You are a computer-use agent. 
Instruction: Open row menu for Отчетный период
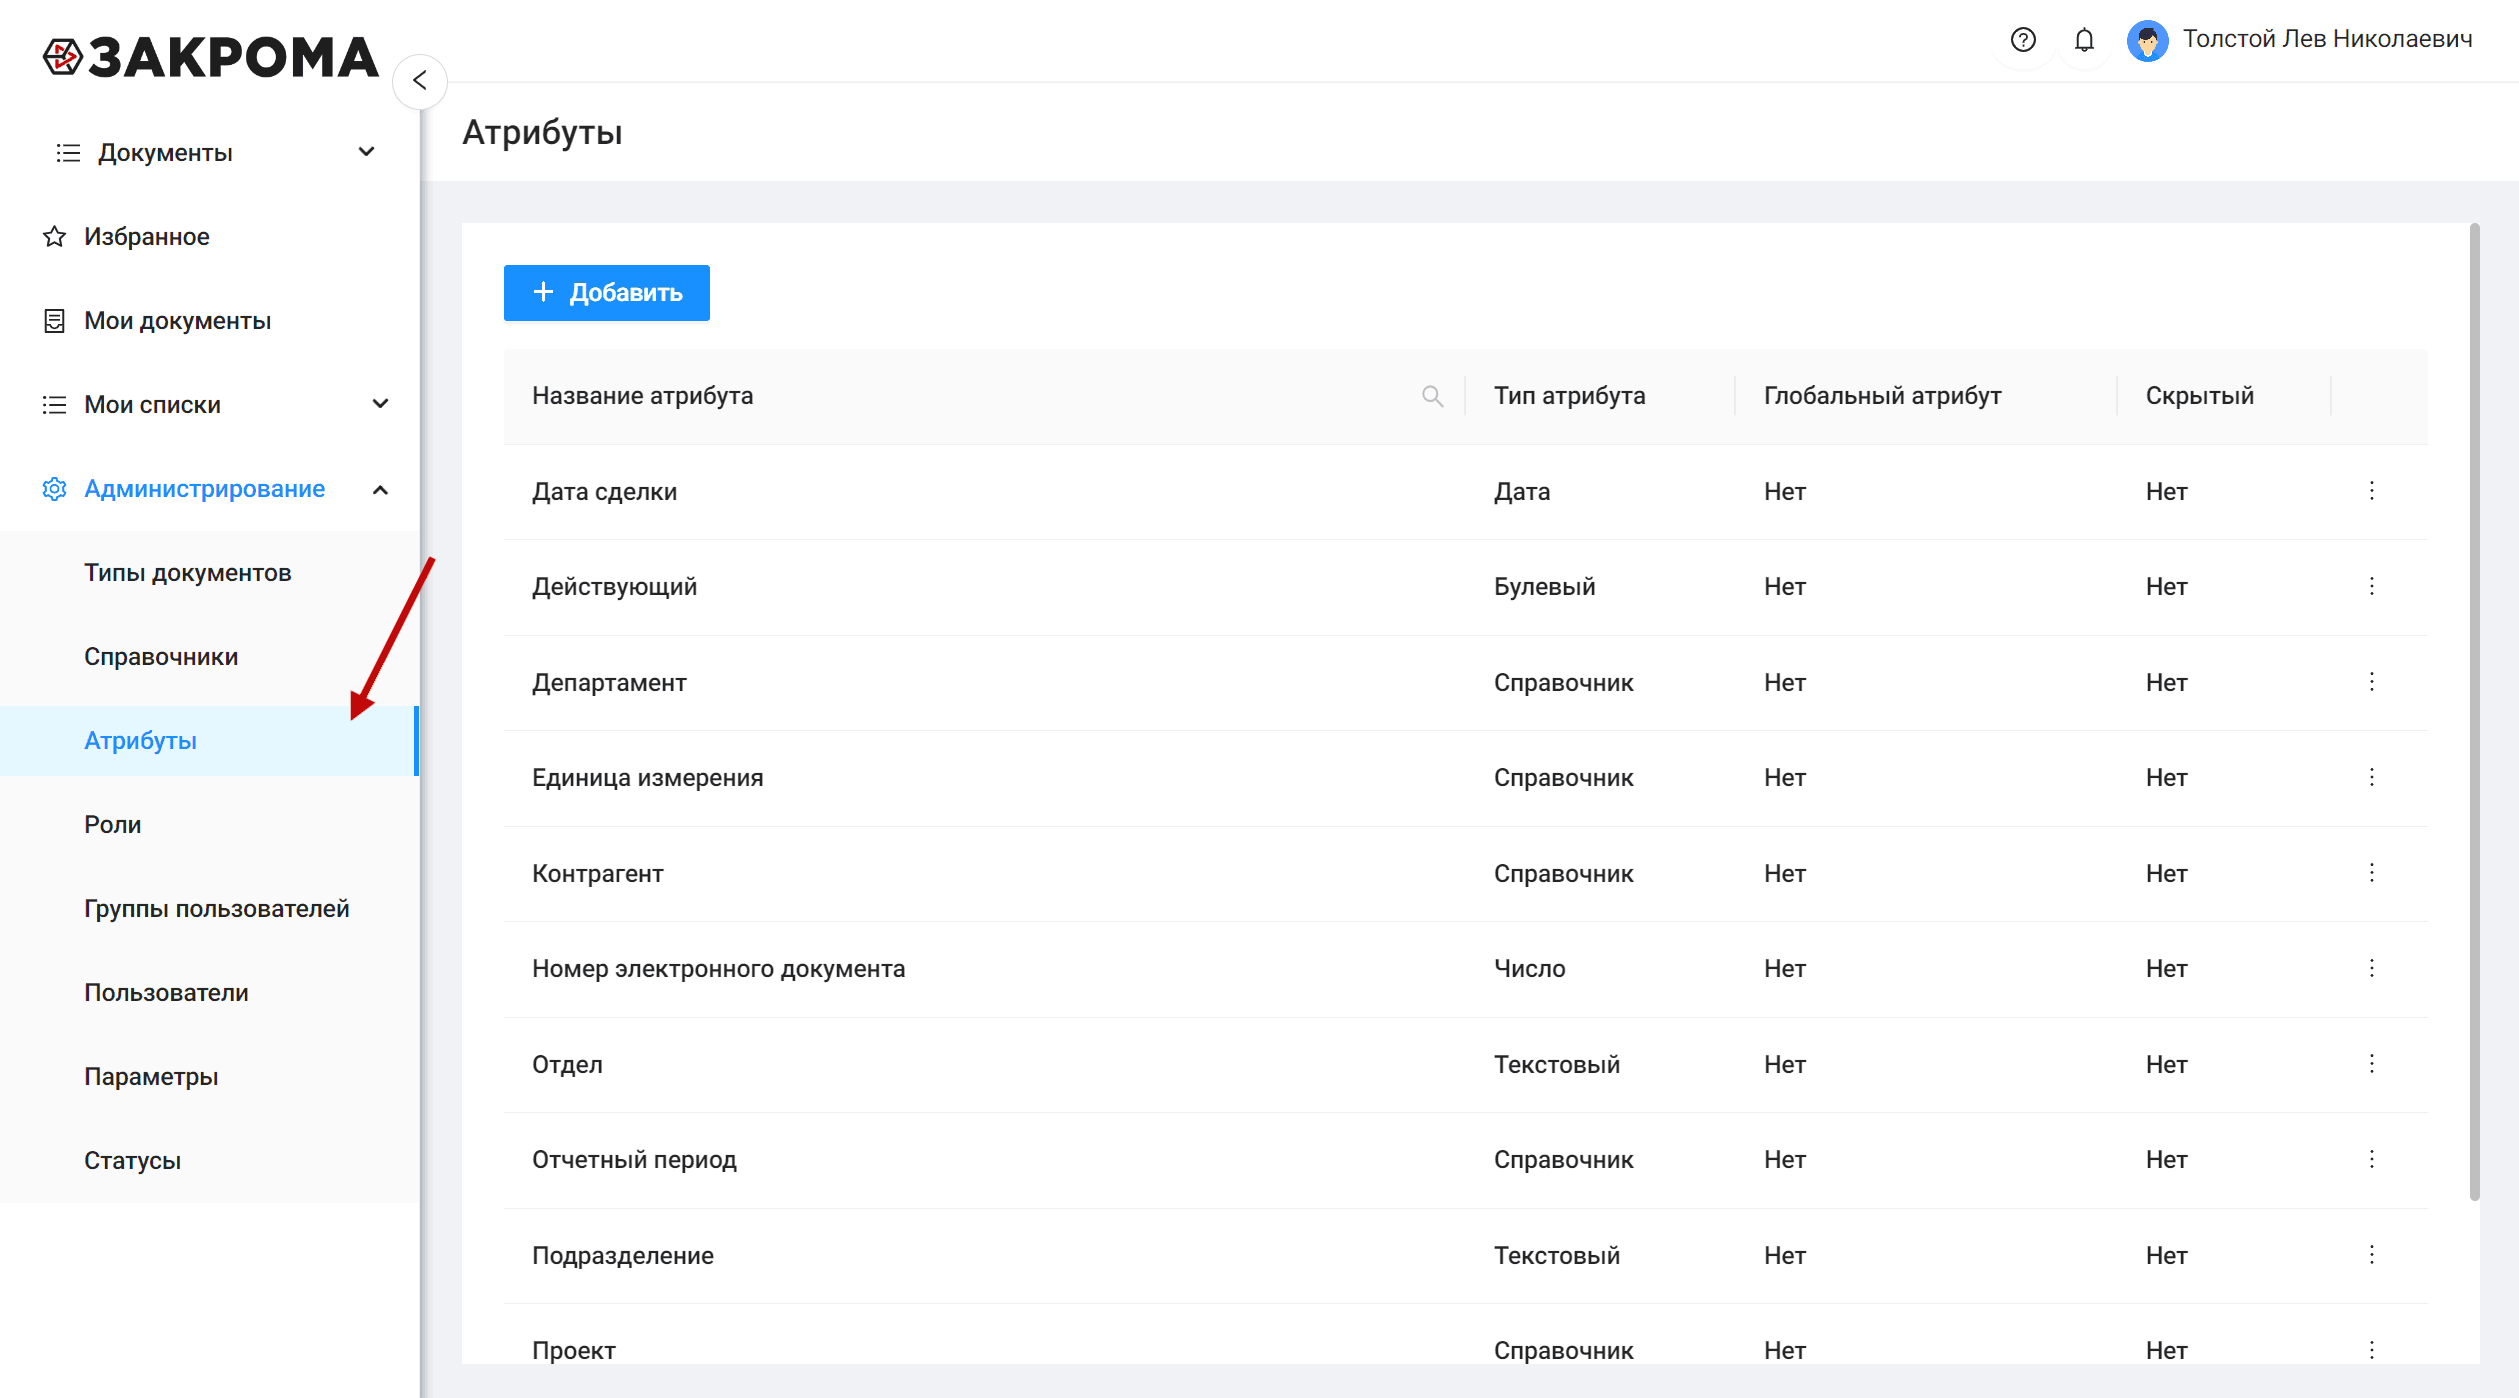(x=2371, y=1159)
